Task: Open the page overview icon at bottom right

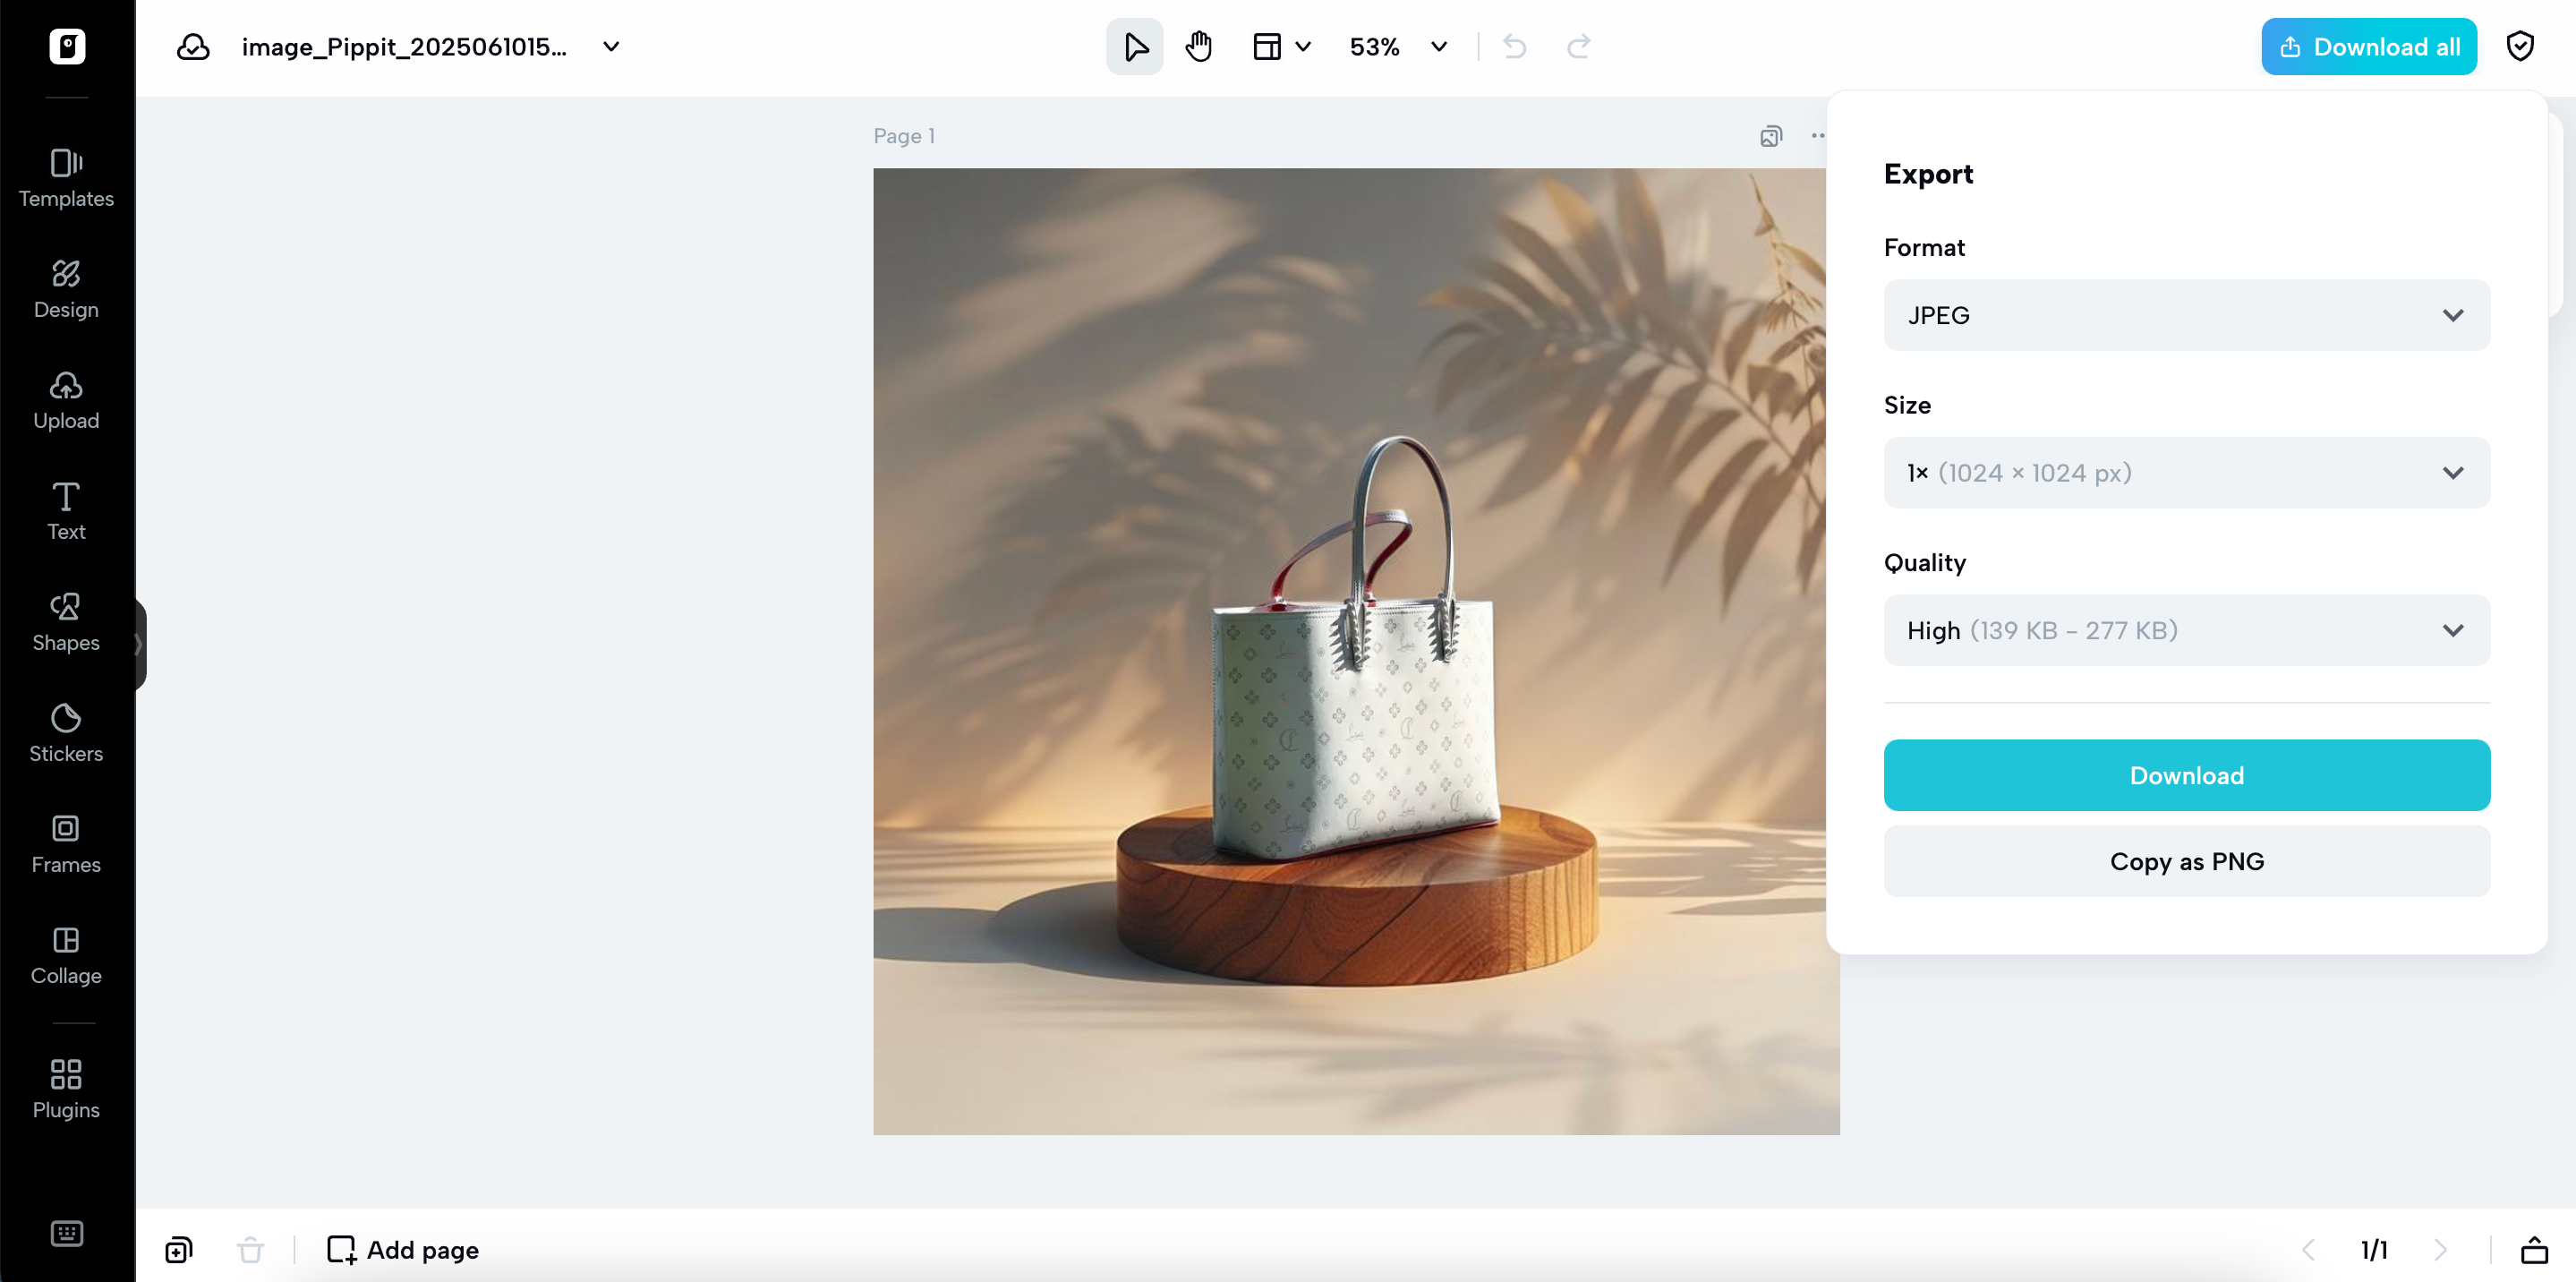Action: pyautogui.click(x=2533, y=1250)
